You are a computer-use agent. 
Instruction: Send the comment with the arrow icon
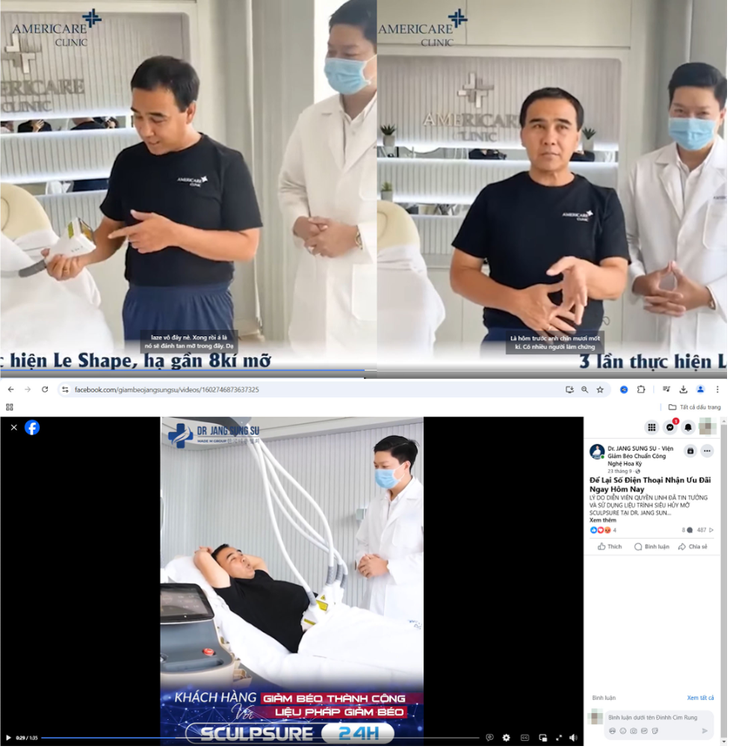[x=707, y=733]
